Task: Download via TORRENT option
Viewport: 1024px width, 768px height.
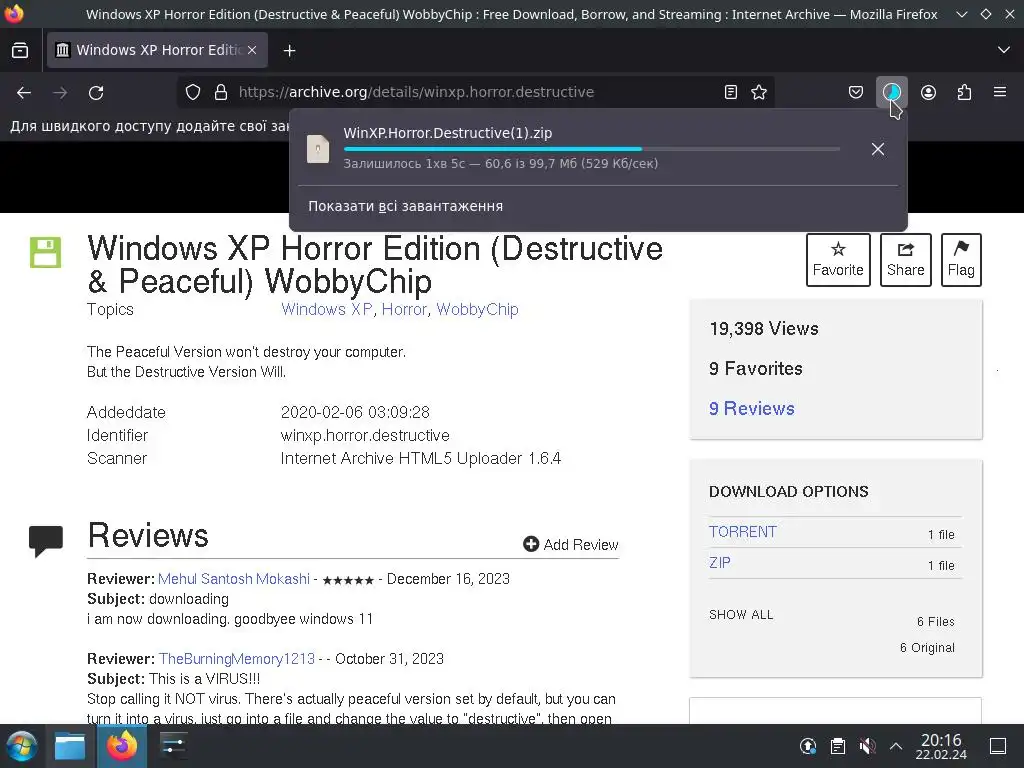Action: (743, 532)
